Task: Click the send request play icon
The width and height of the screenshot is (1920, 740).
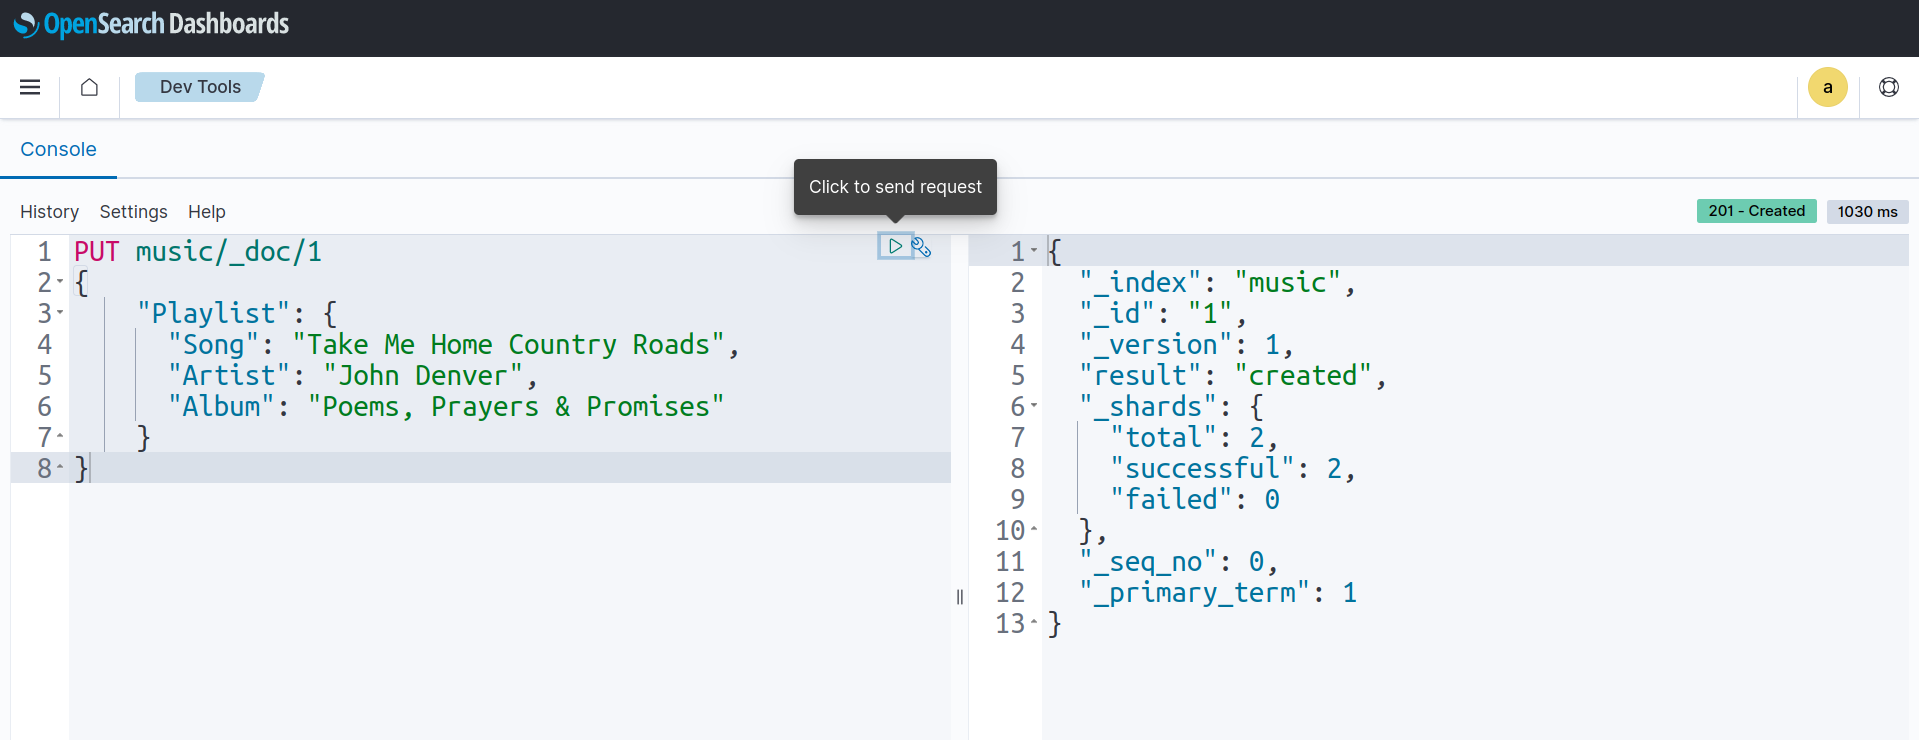Action: [x=895, y=246]
